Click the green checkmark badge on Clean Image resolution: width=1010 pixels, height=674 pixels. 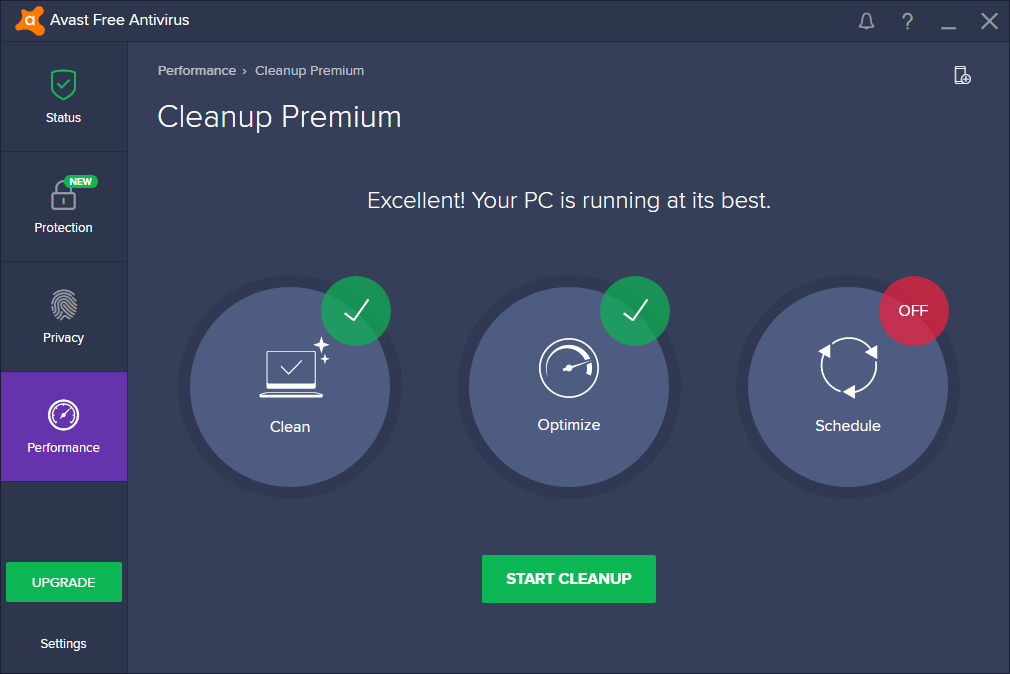356,311
